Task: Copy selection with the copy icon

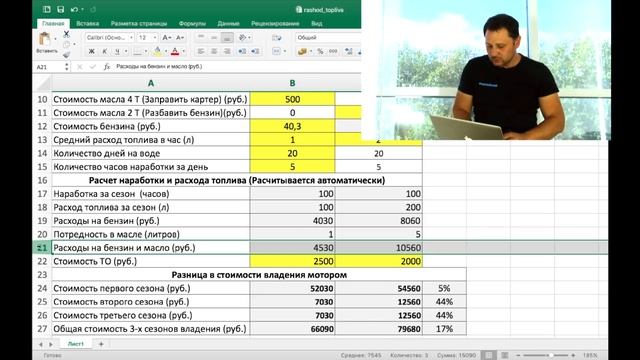Action: [67, 44]
